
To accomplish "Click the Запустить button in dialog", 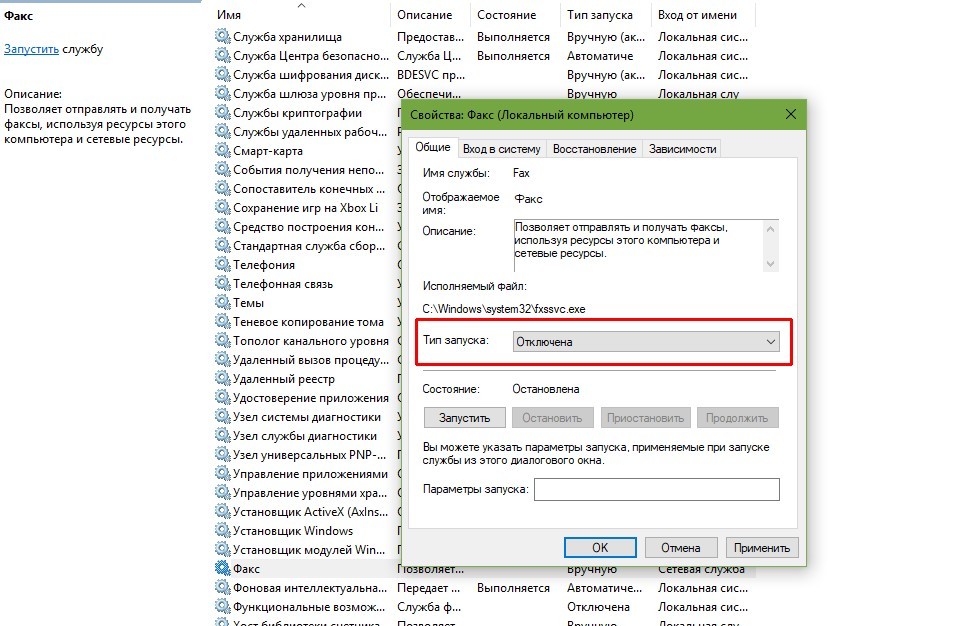I will (464, 418).
